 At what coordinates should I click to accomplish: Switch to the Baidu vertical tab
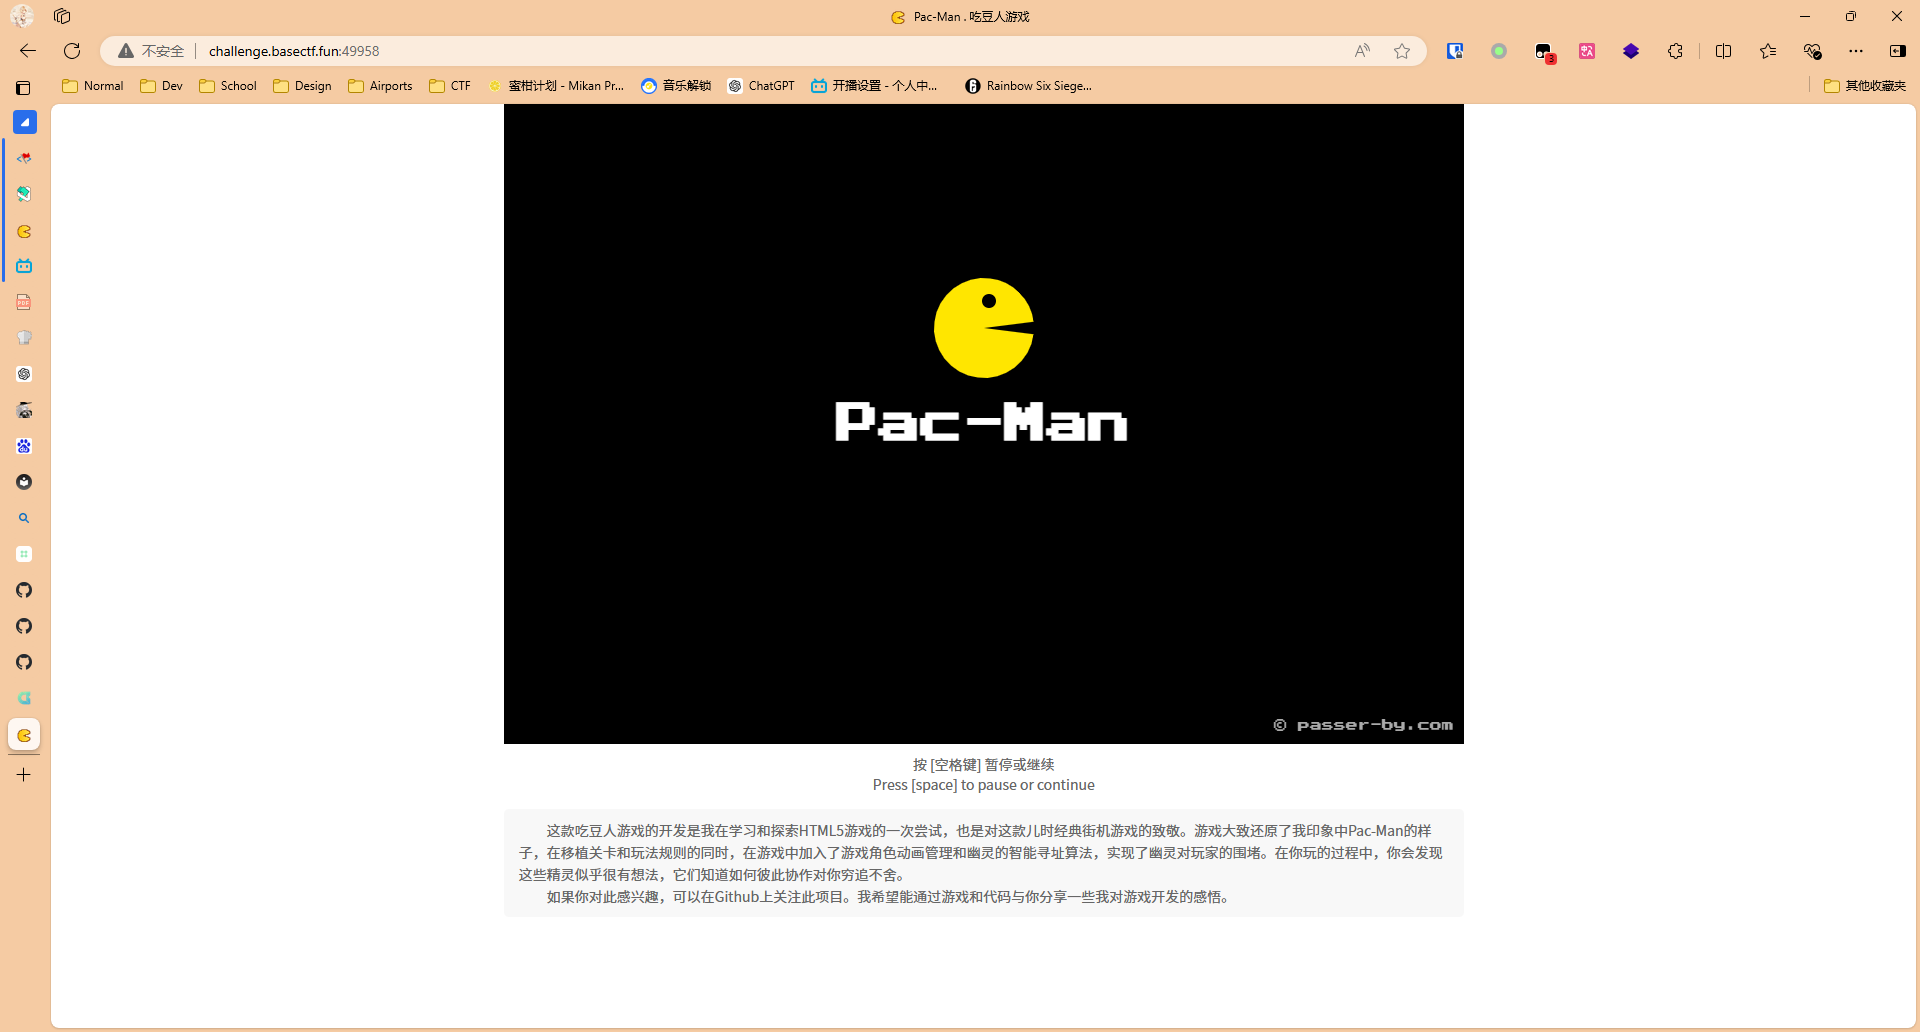pos(24,446)
